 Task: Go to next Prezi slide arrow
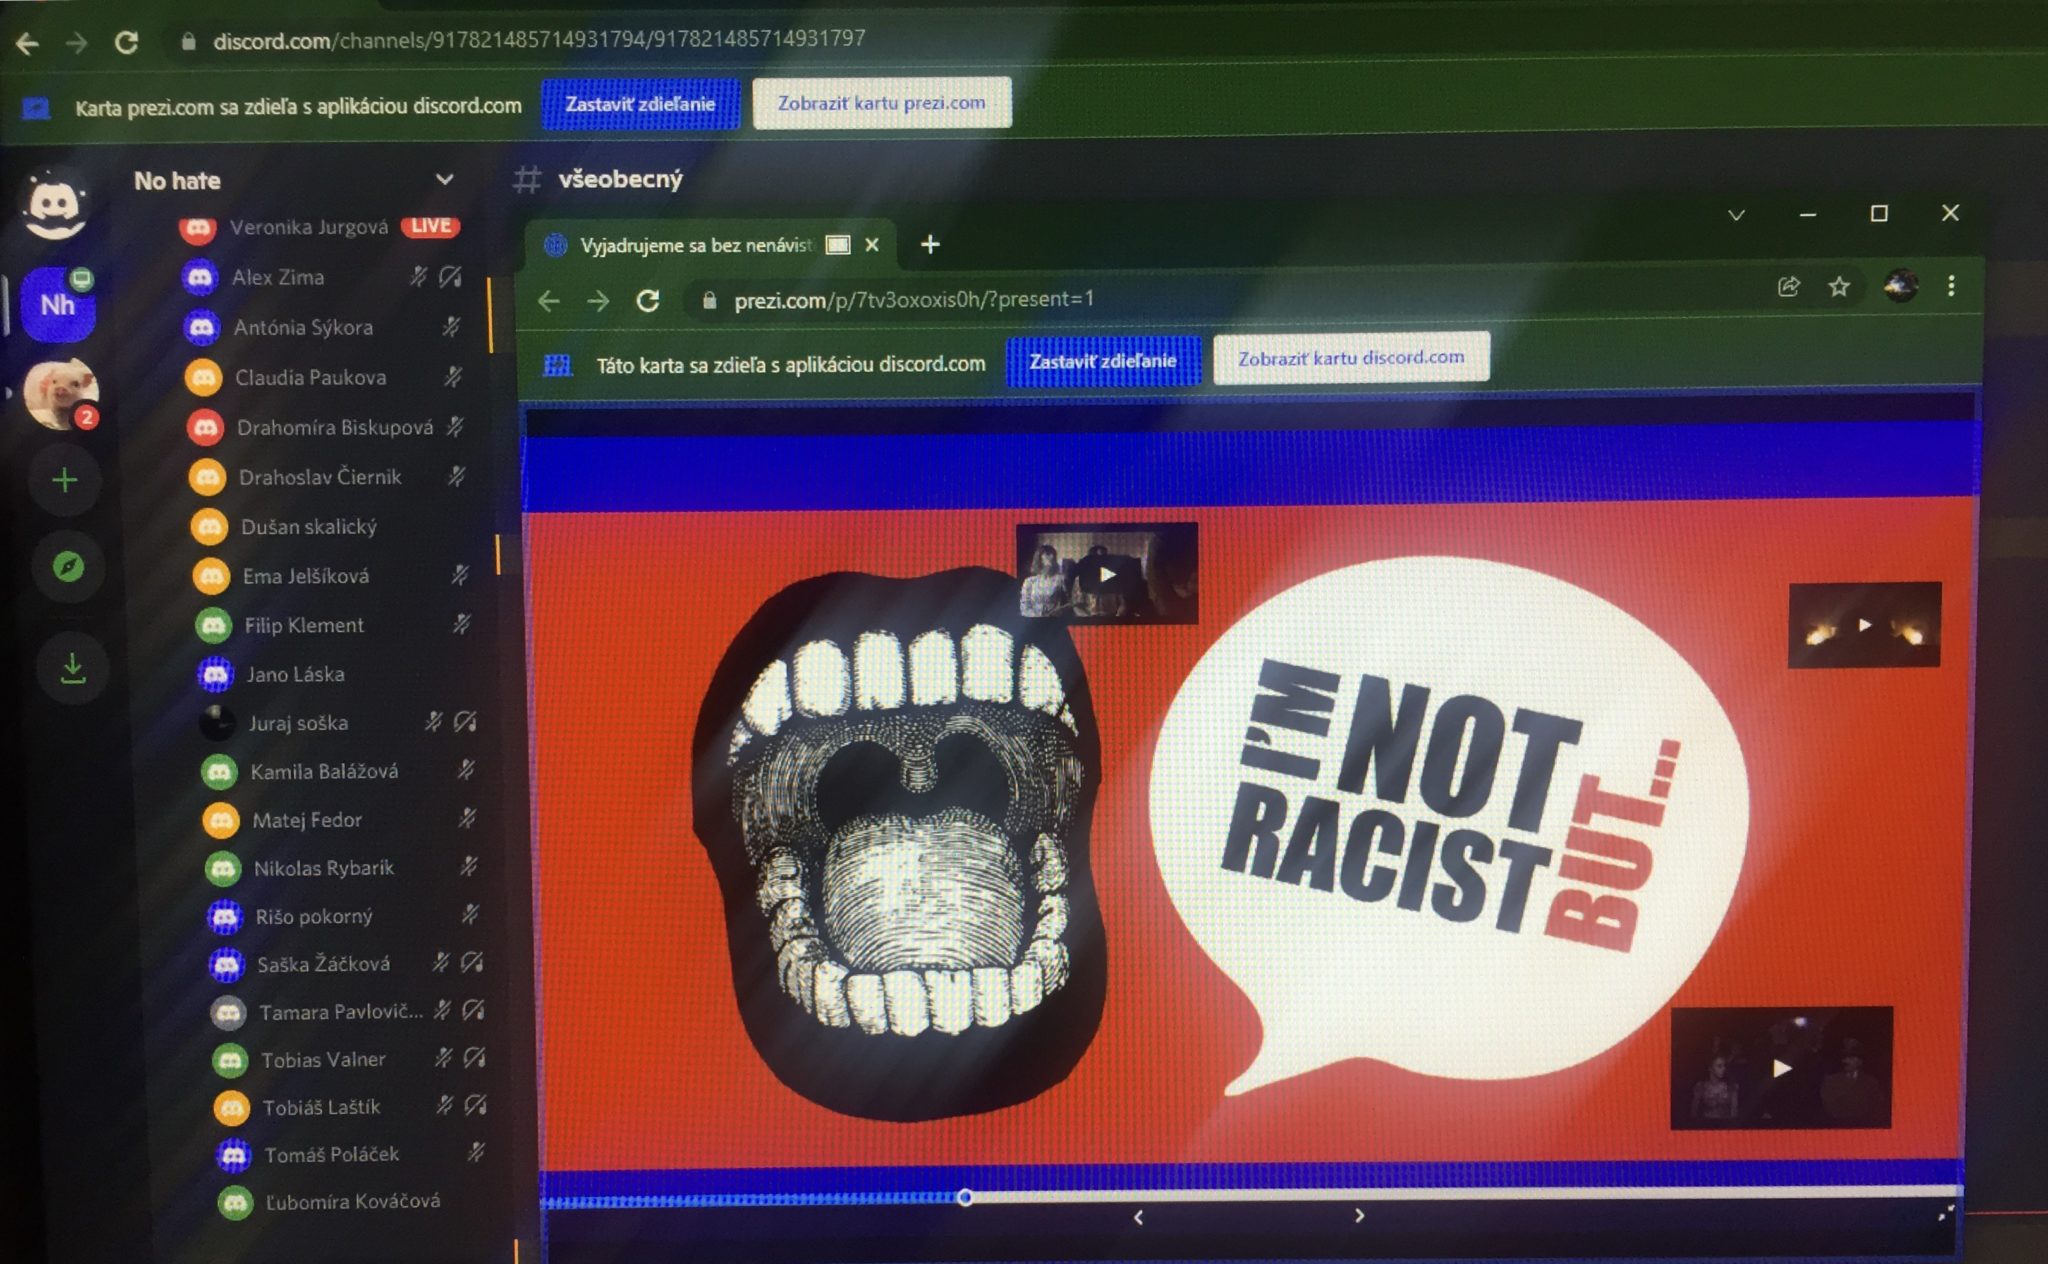(x=1359, y=1215)
